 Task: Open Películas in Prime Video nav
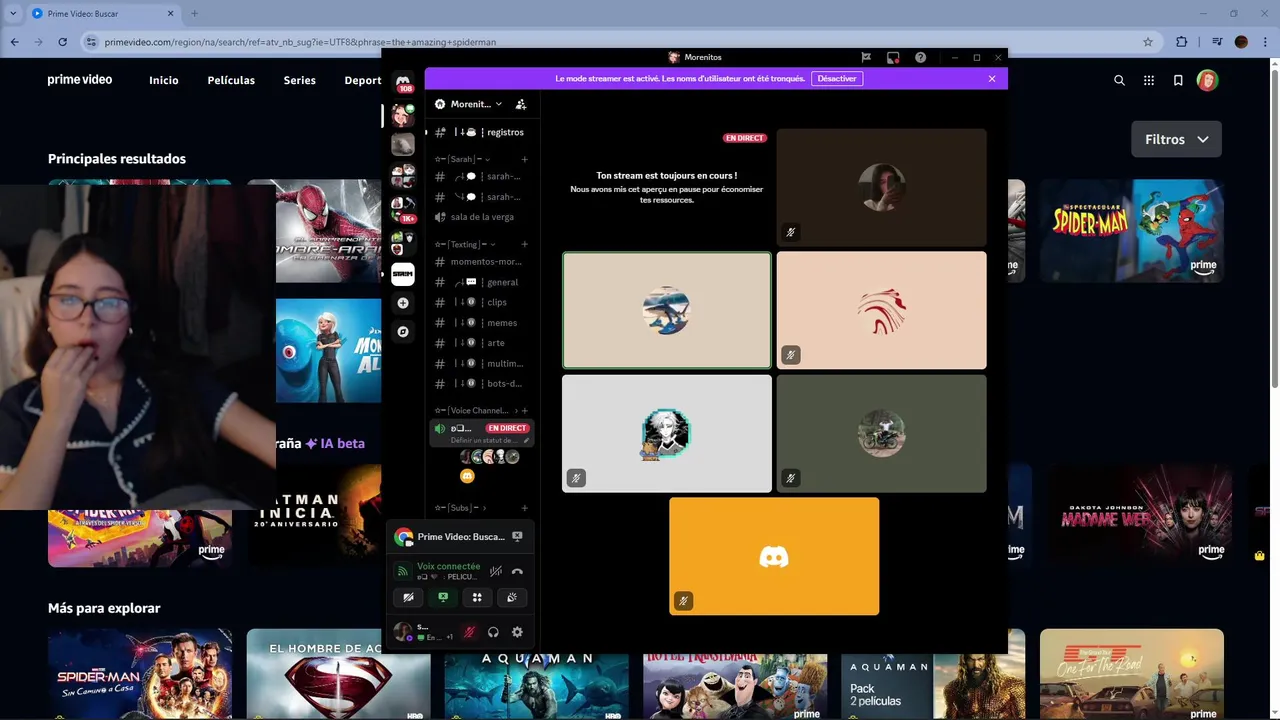pyautogui.click(x=231, y=80)
